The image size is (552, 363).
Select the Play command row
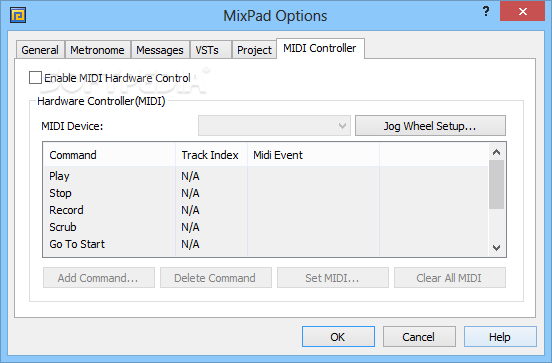coord(266,176)
